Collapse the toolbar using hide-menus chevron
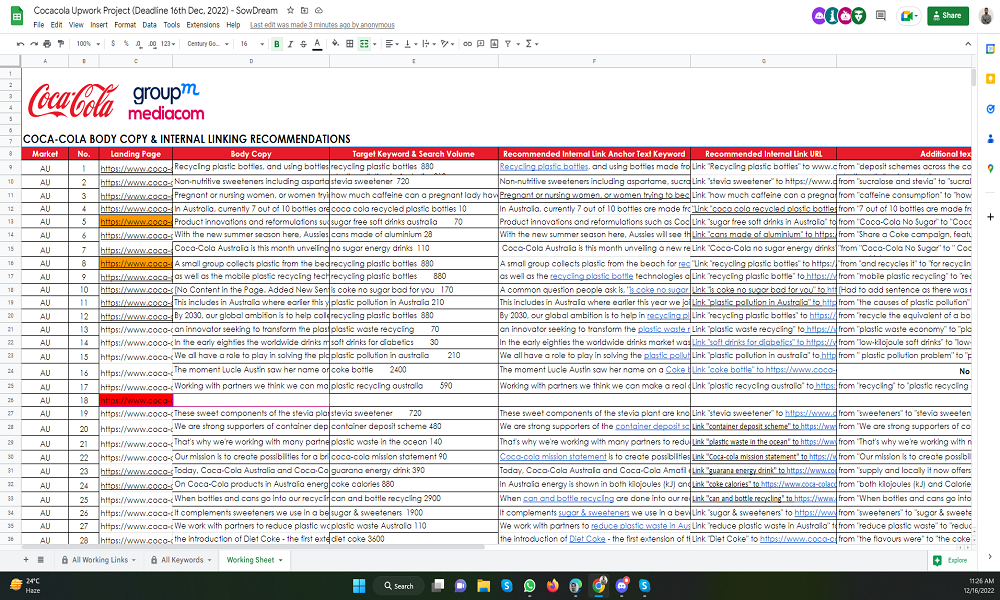 click(x=968, y=44)
